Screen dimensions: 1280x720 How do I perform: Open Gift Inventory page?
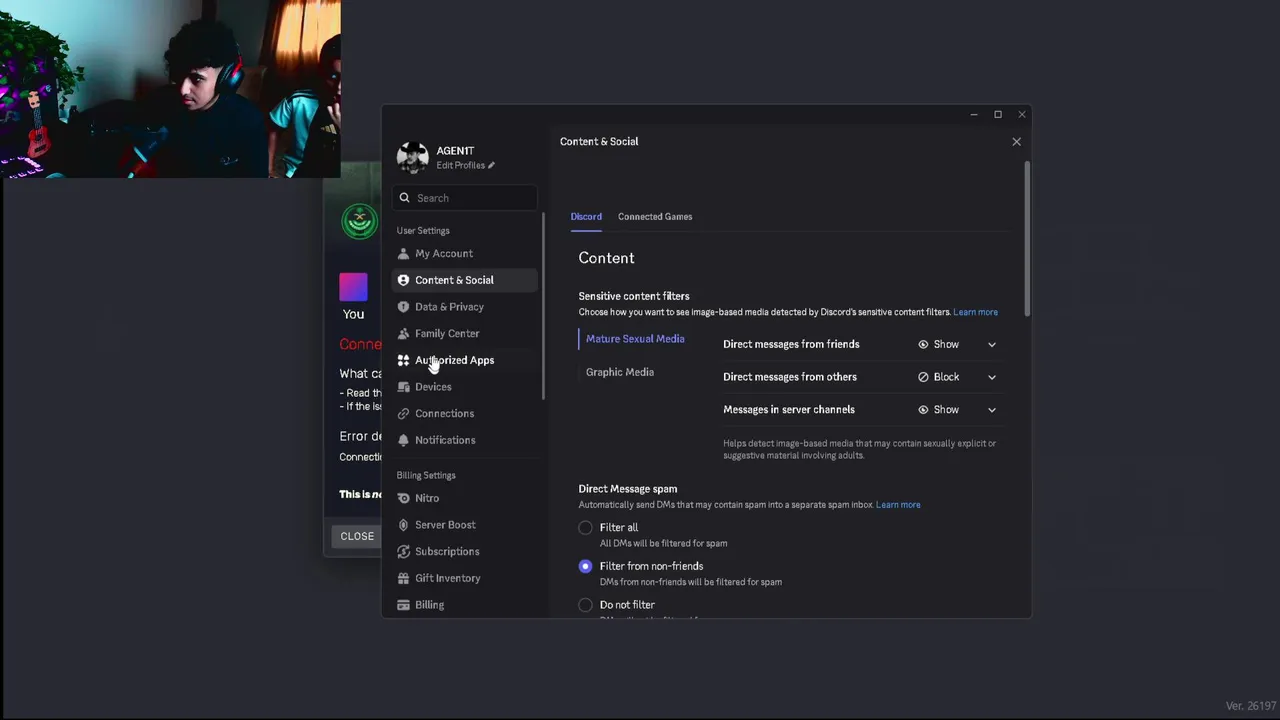click(x=464, y=578)
